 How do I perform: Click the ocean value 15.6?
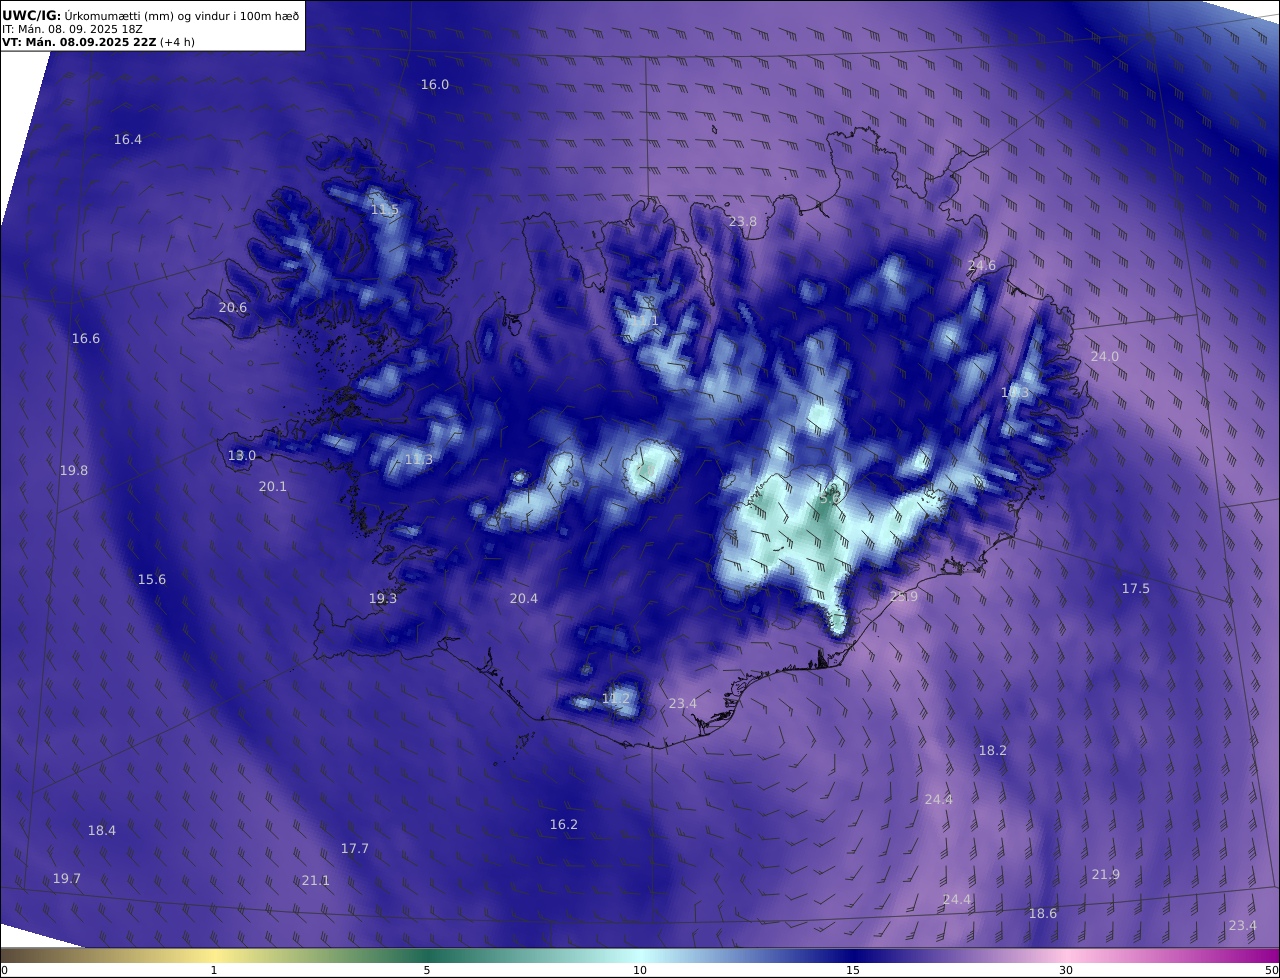point(152,580)
